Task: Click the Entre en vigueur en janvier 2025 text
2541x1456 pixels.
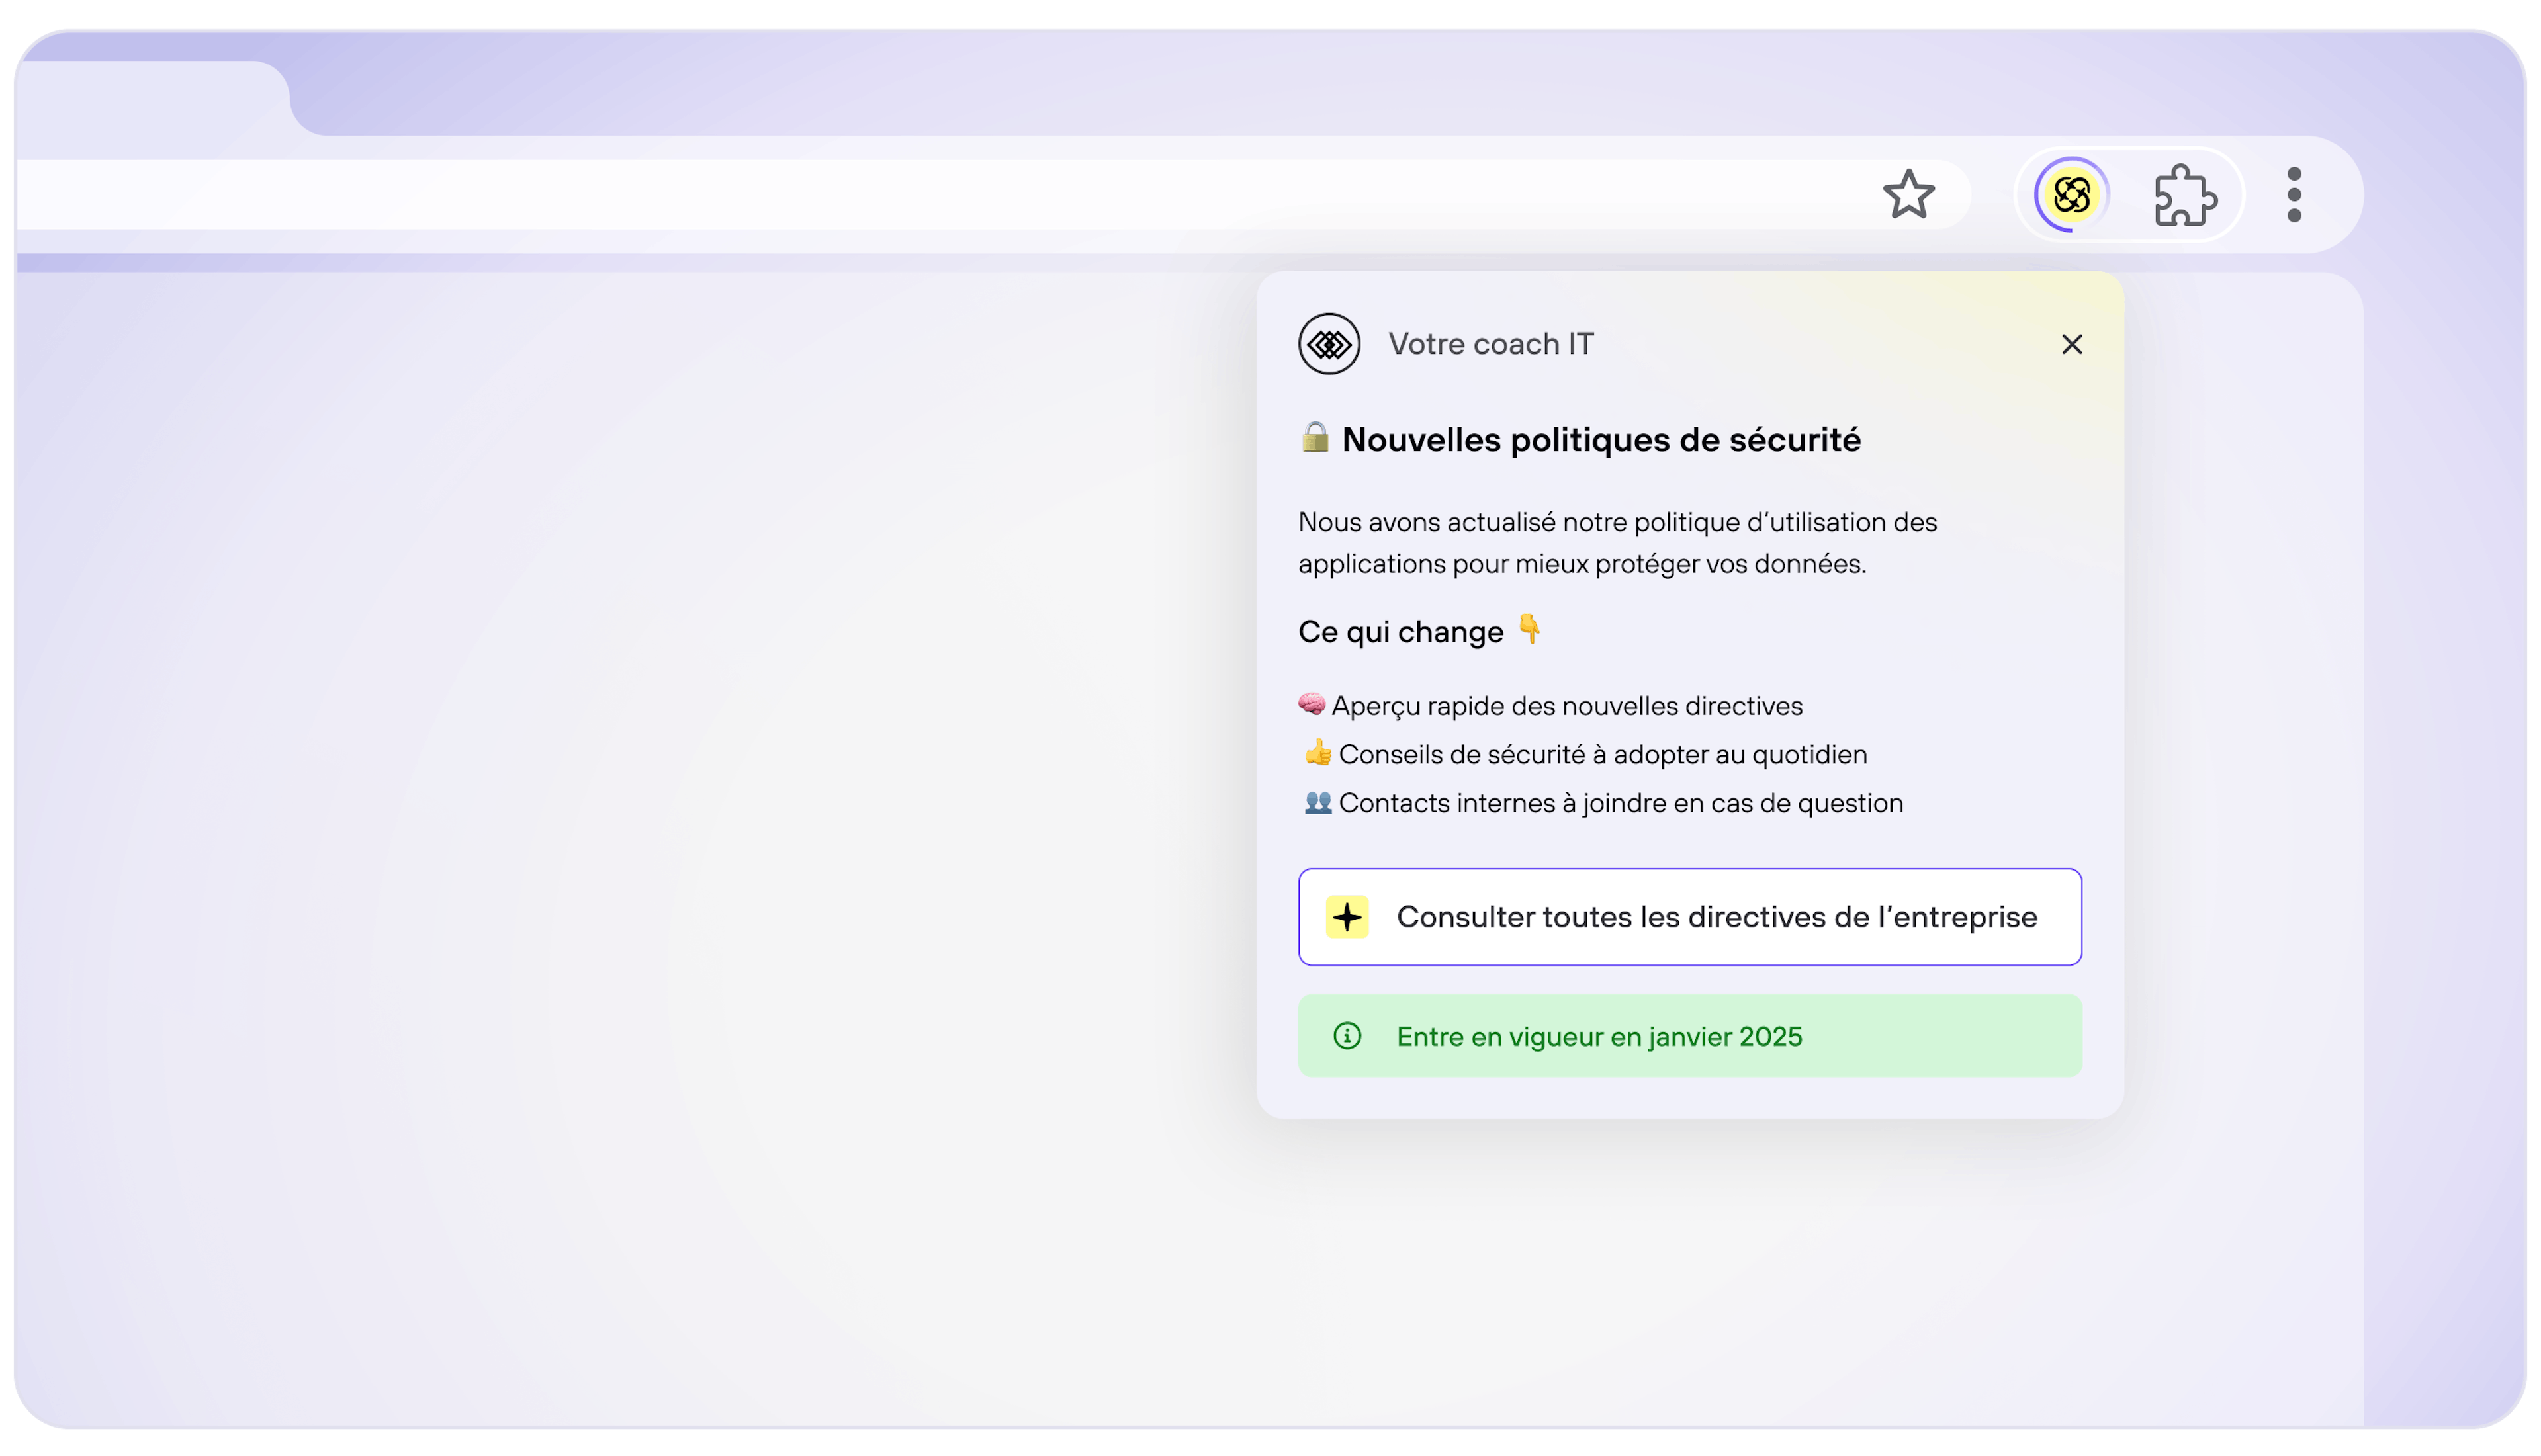Action: point(1599,1036)
